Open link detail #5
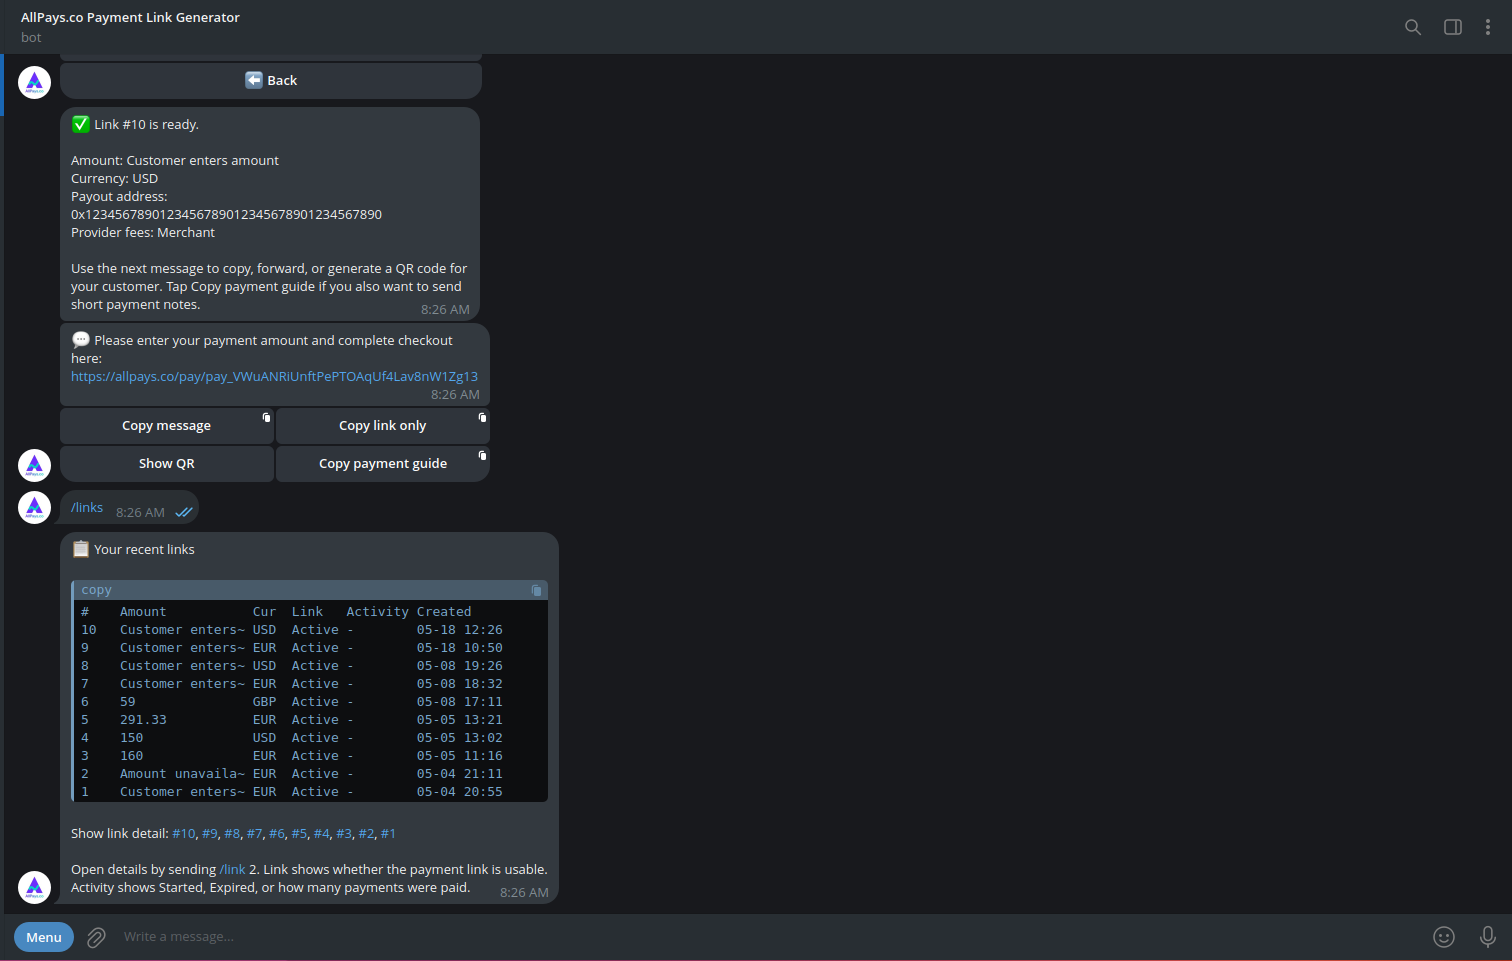 (x=299, y=833)
